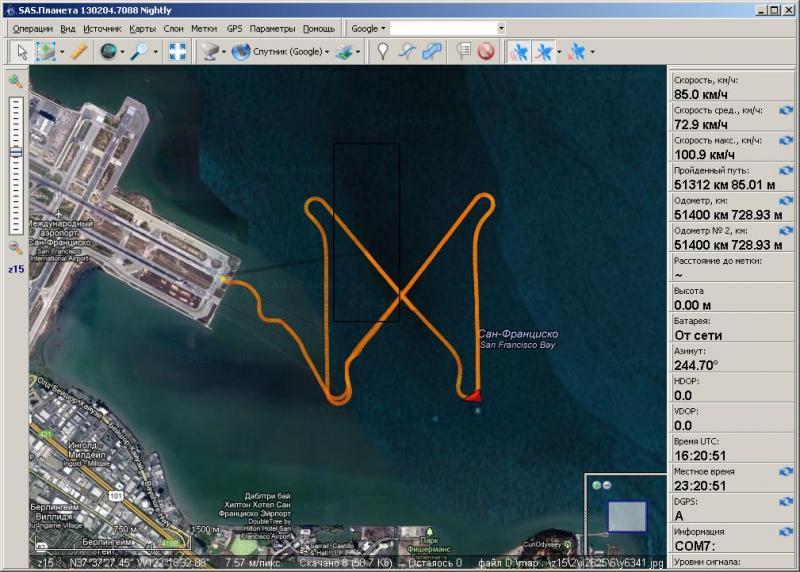Click the add placemark pin icon
The image size is (800, 572).
(381, 51)
